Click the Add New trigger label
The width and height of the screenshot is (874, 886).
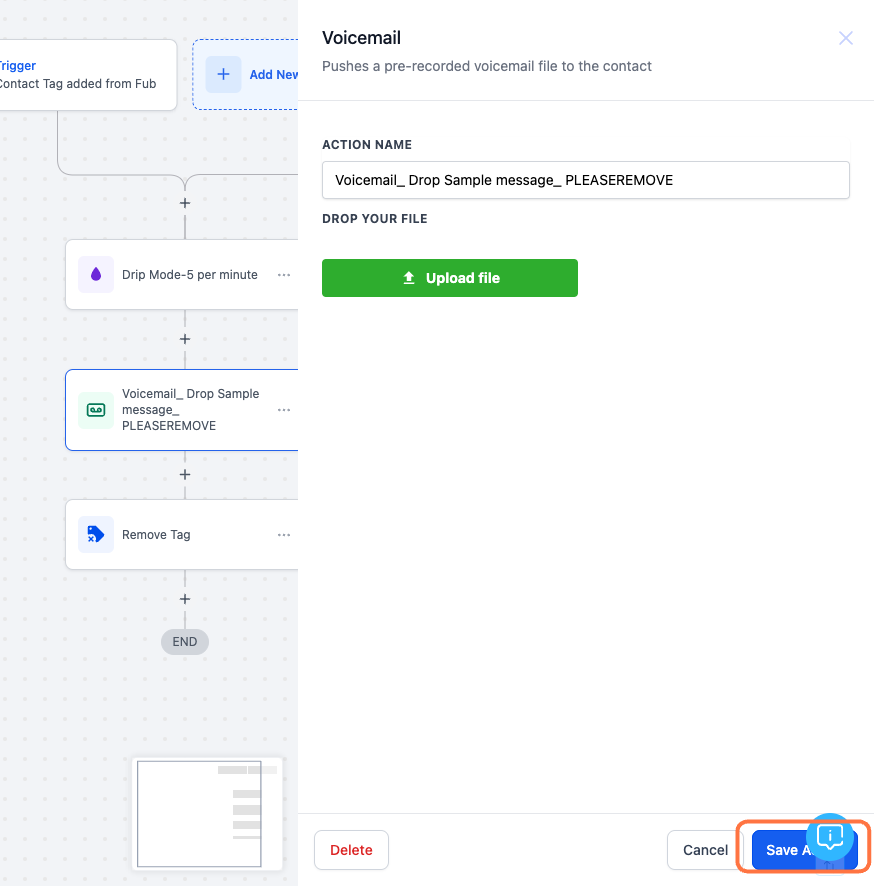click(273, 75)
